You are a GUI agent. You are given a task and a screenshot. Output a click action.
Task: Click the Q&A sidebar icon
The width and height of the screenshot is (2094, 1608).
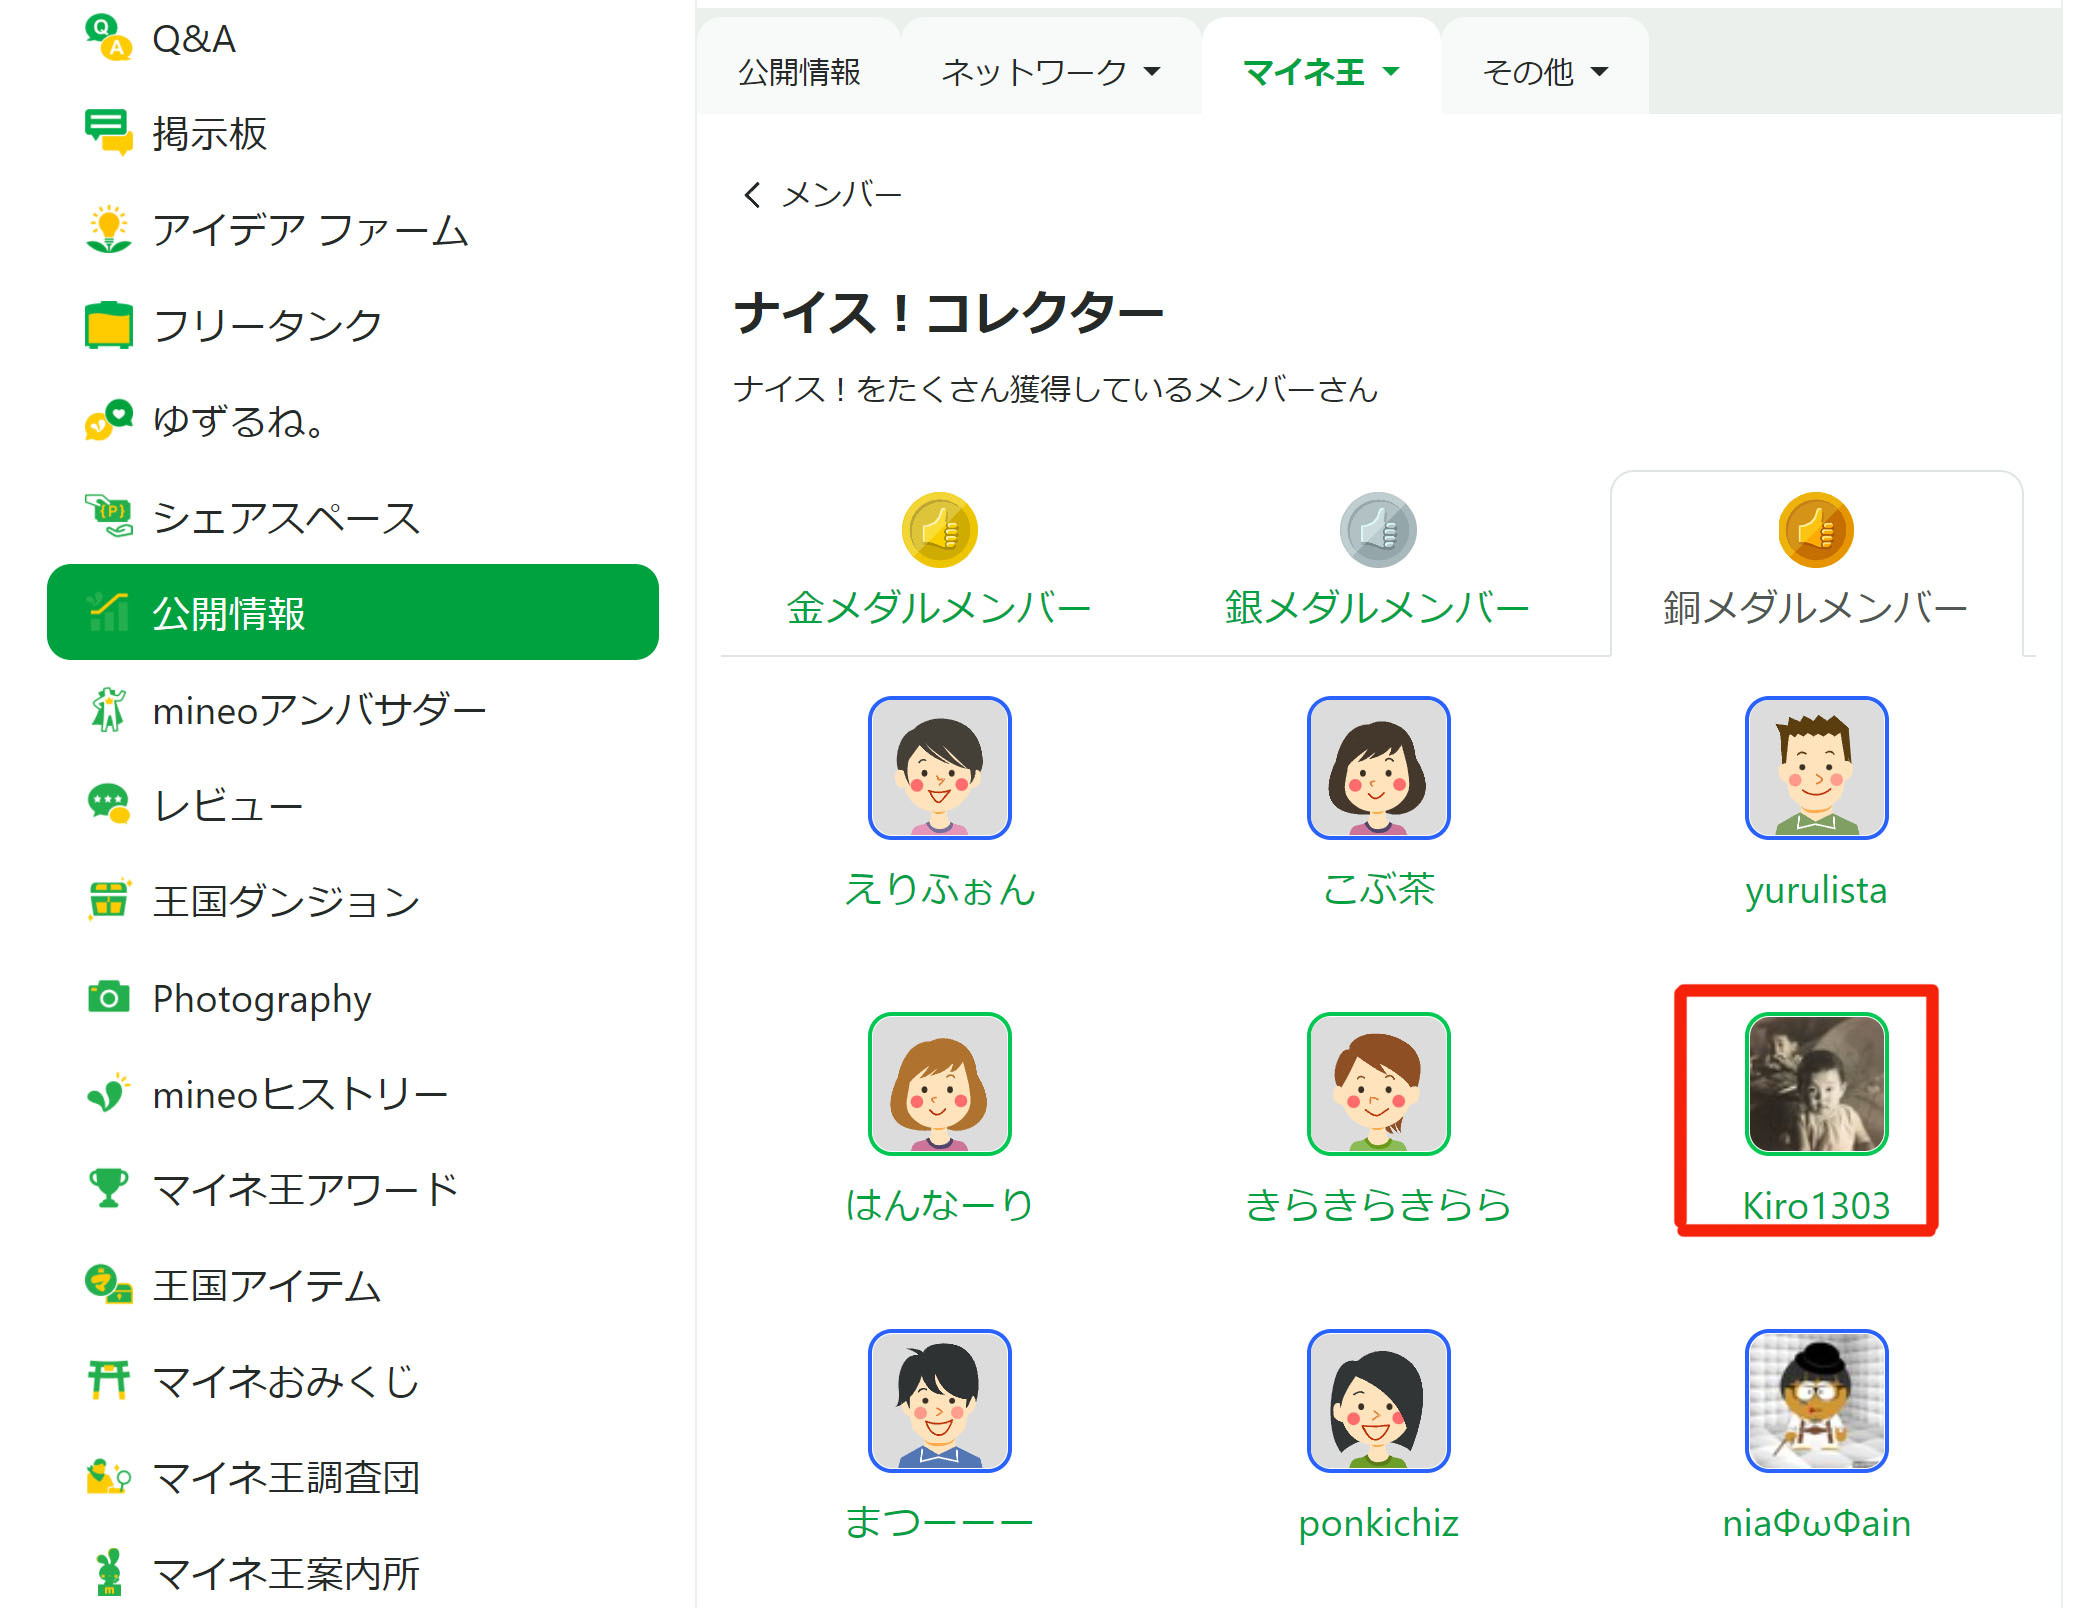click(x=108, y=38)
